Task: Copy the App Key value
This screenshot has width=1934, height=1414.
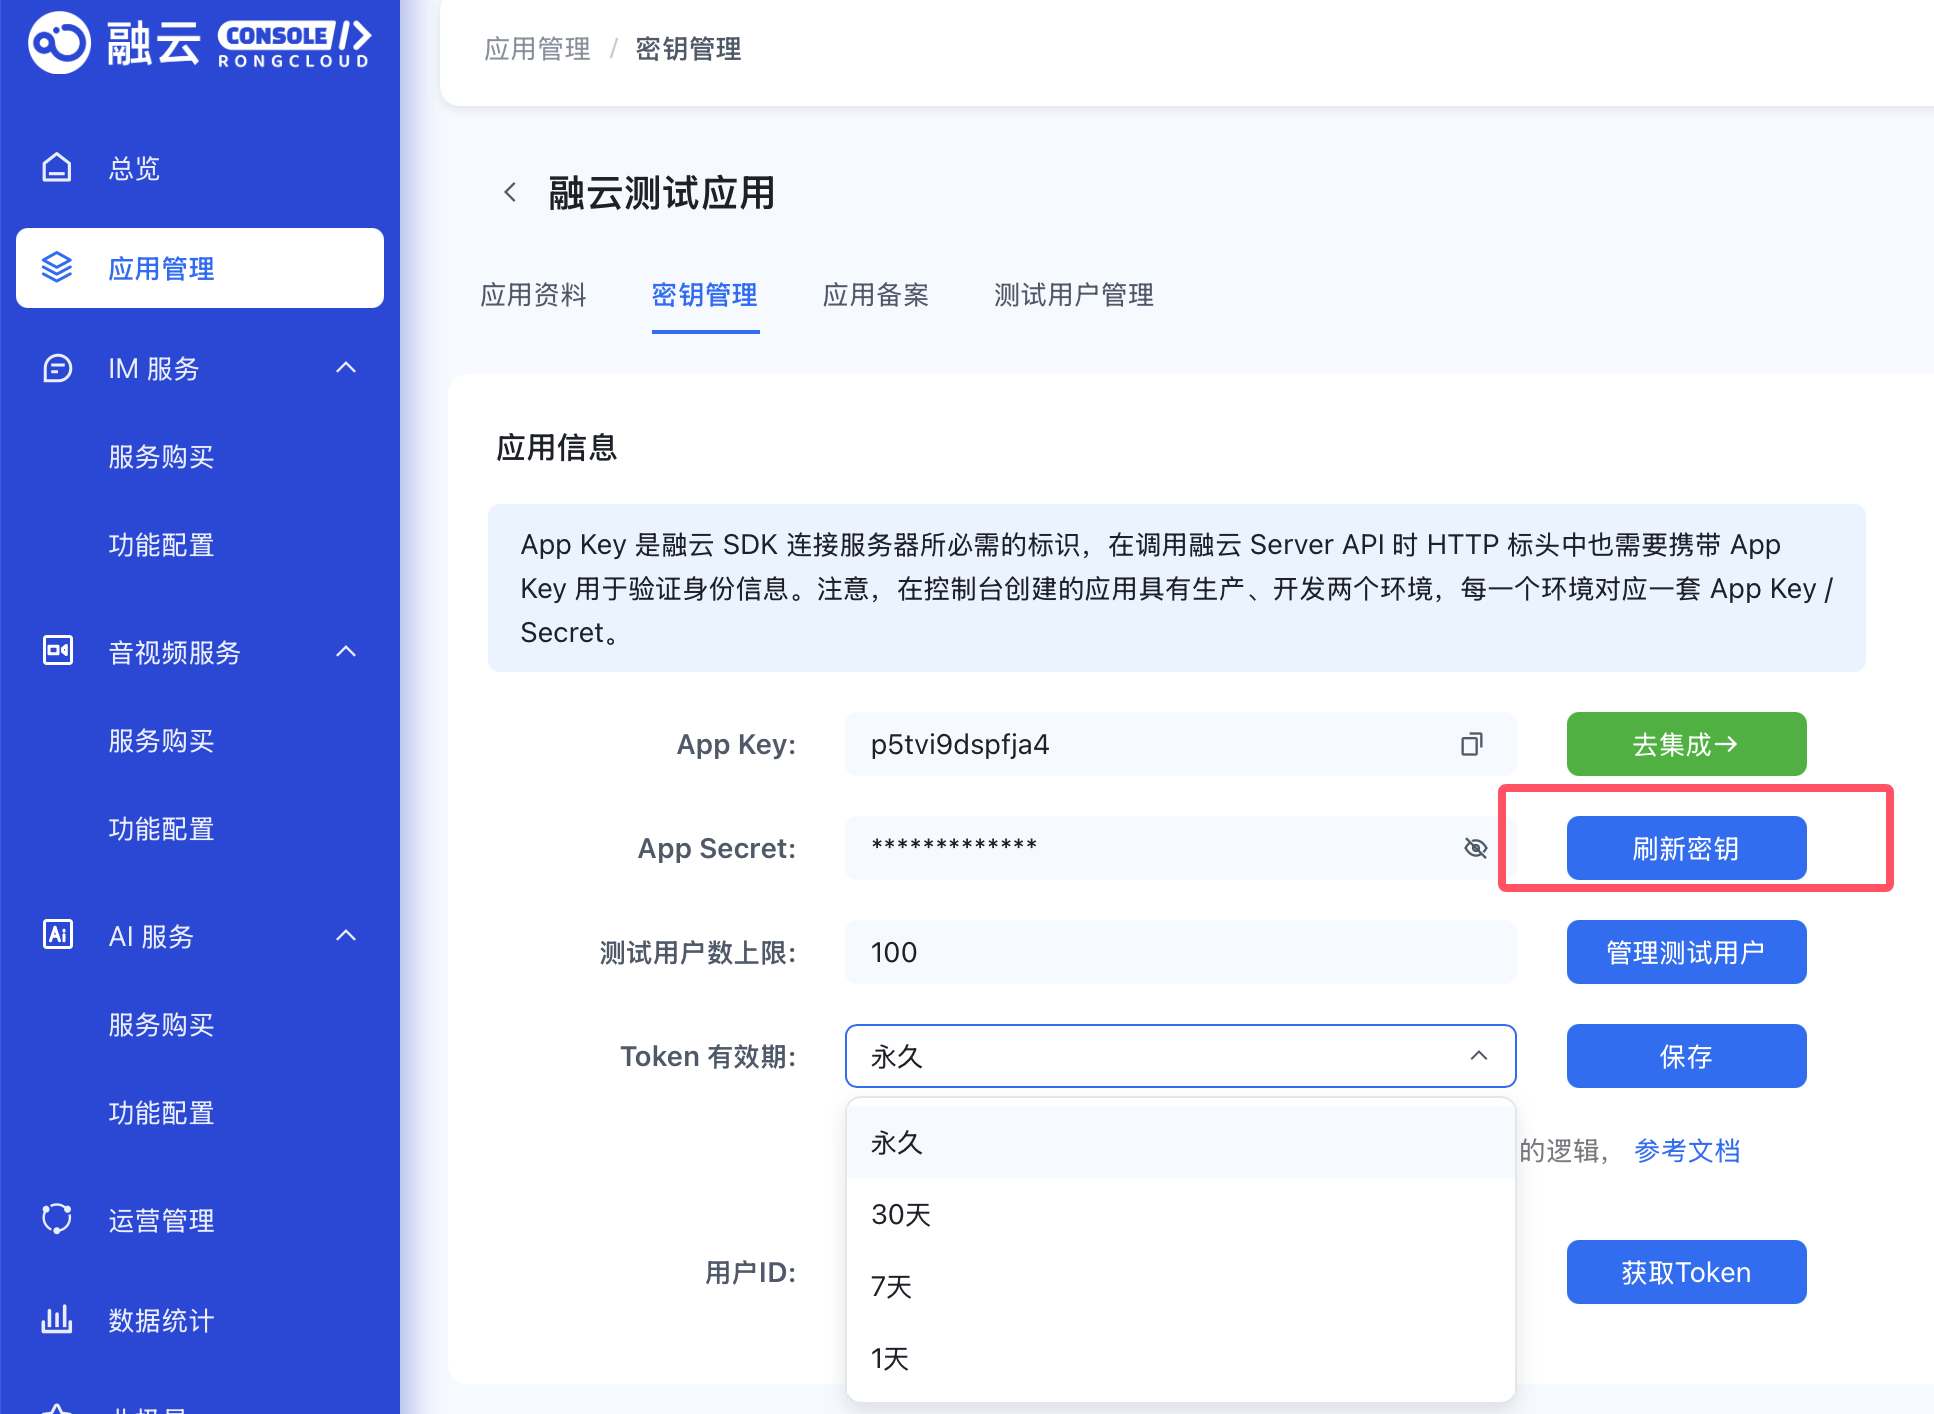Action: 1471,744
